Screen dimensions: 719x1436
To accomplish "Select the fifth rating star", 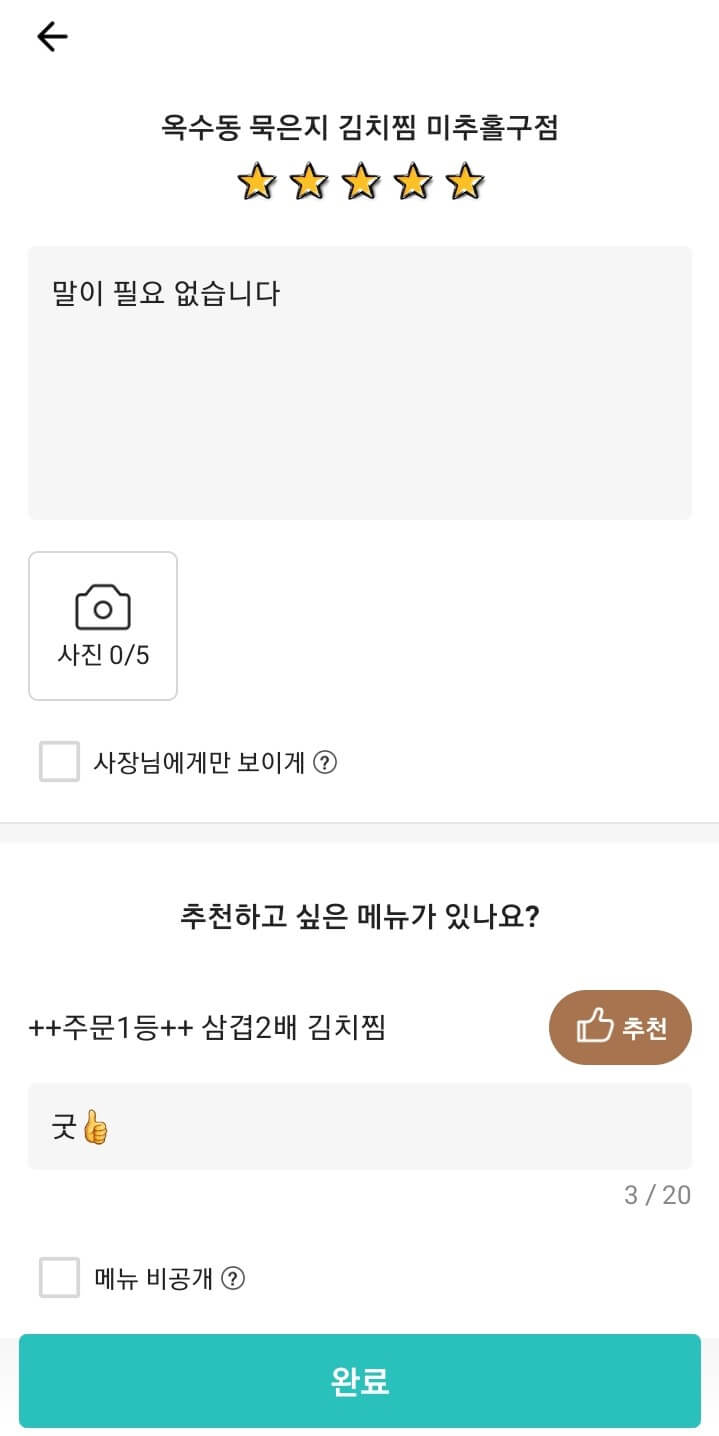I will click(462, 182).
